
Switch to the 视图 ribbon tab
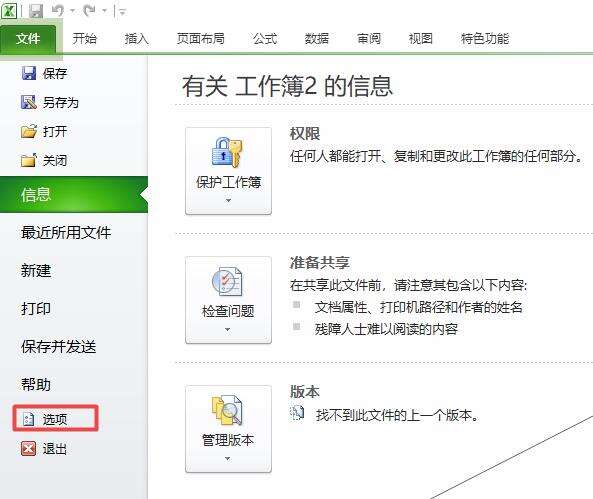(421, 39)
